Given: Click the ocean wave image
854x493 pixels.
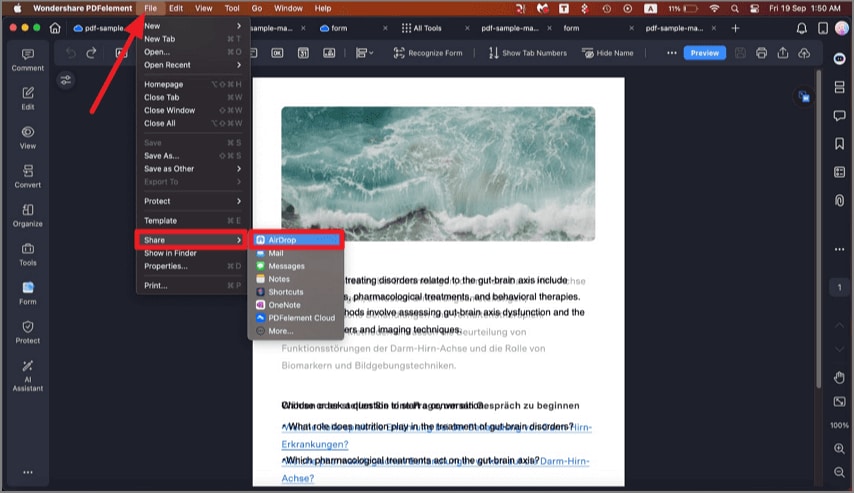Looking at the screenshot, I should 438,174.
